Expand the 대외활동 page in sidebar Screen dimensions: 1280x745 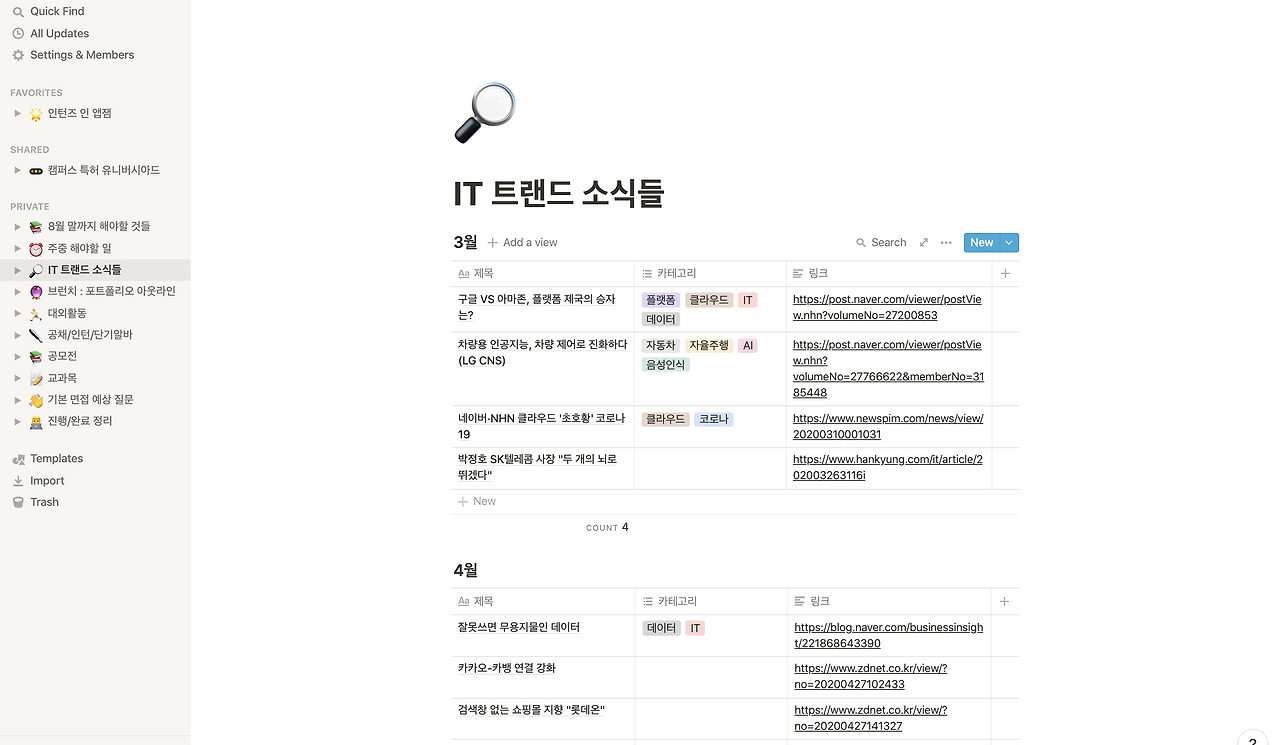pyautogui.click(x=17, y=313)
